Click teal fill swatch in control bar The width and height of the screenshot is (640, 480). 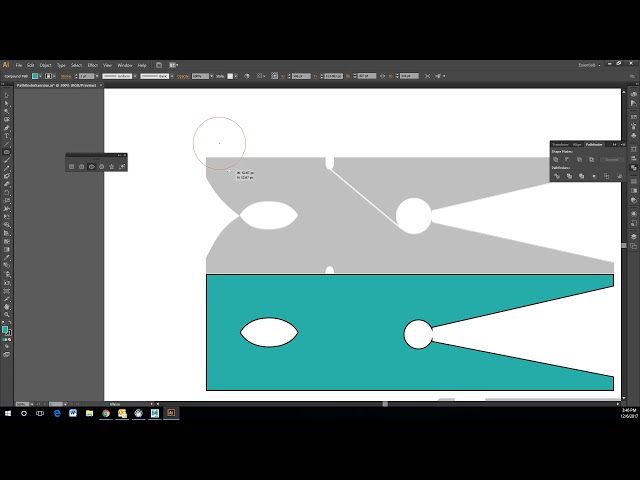(35, 76)
